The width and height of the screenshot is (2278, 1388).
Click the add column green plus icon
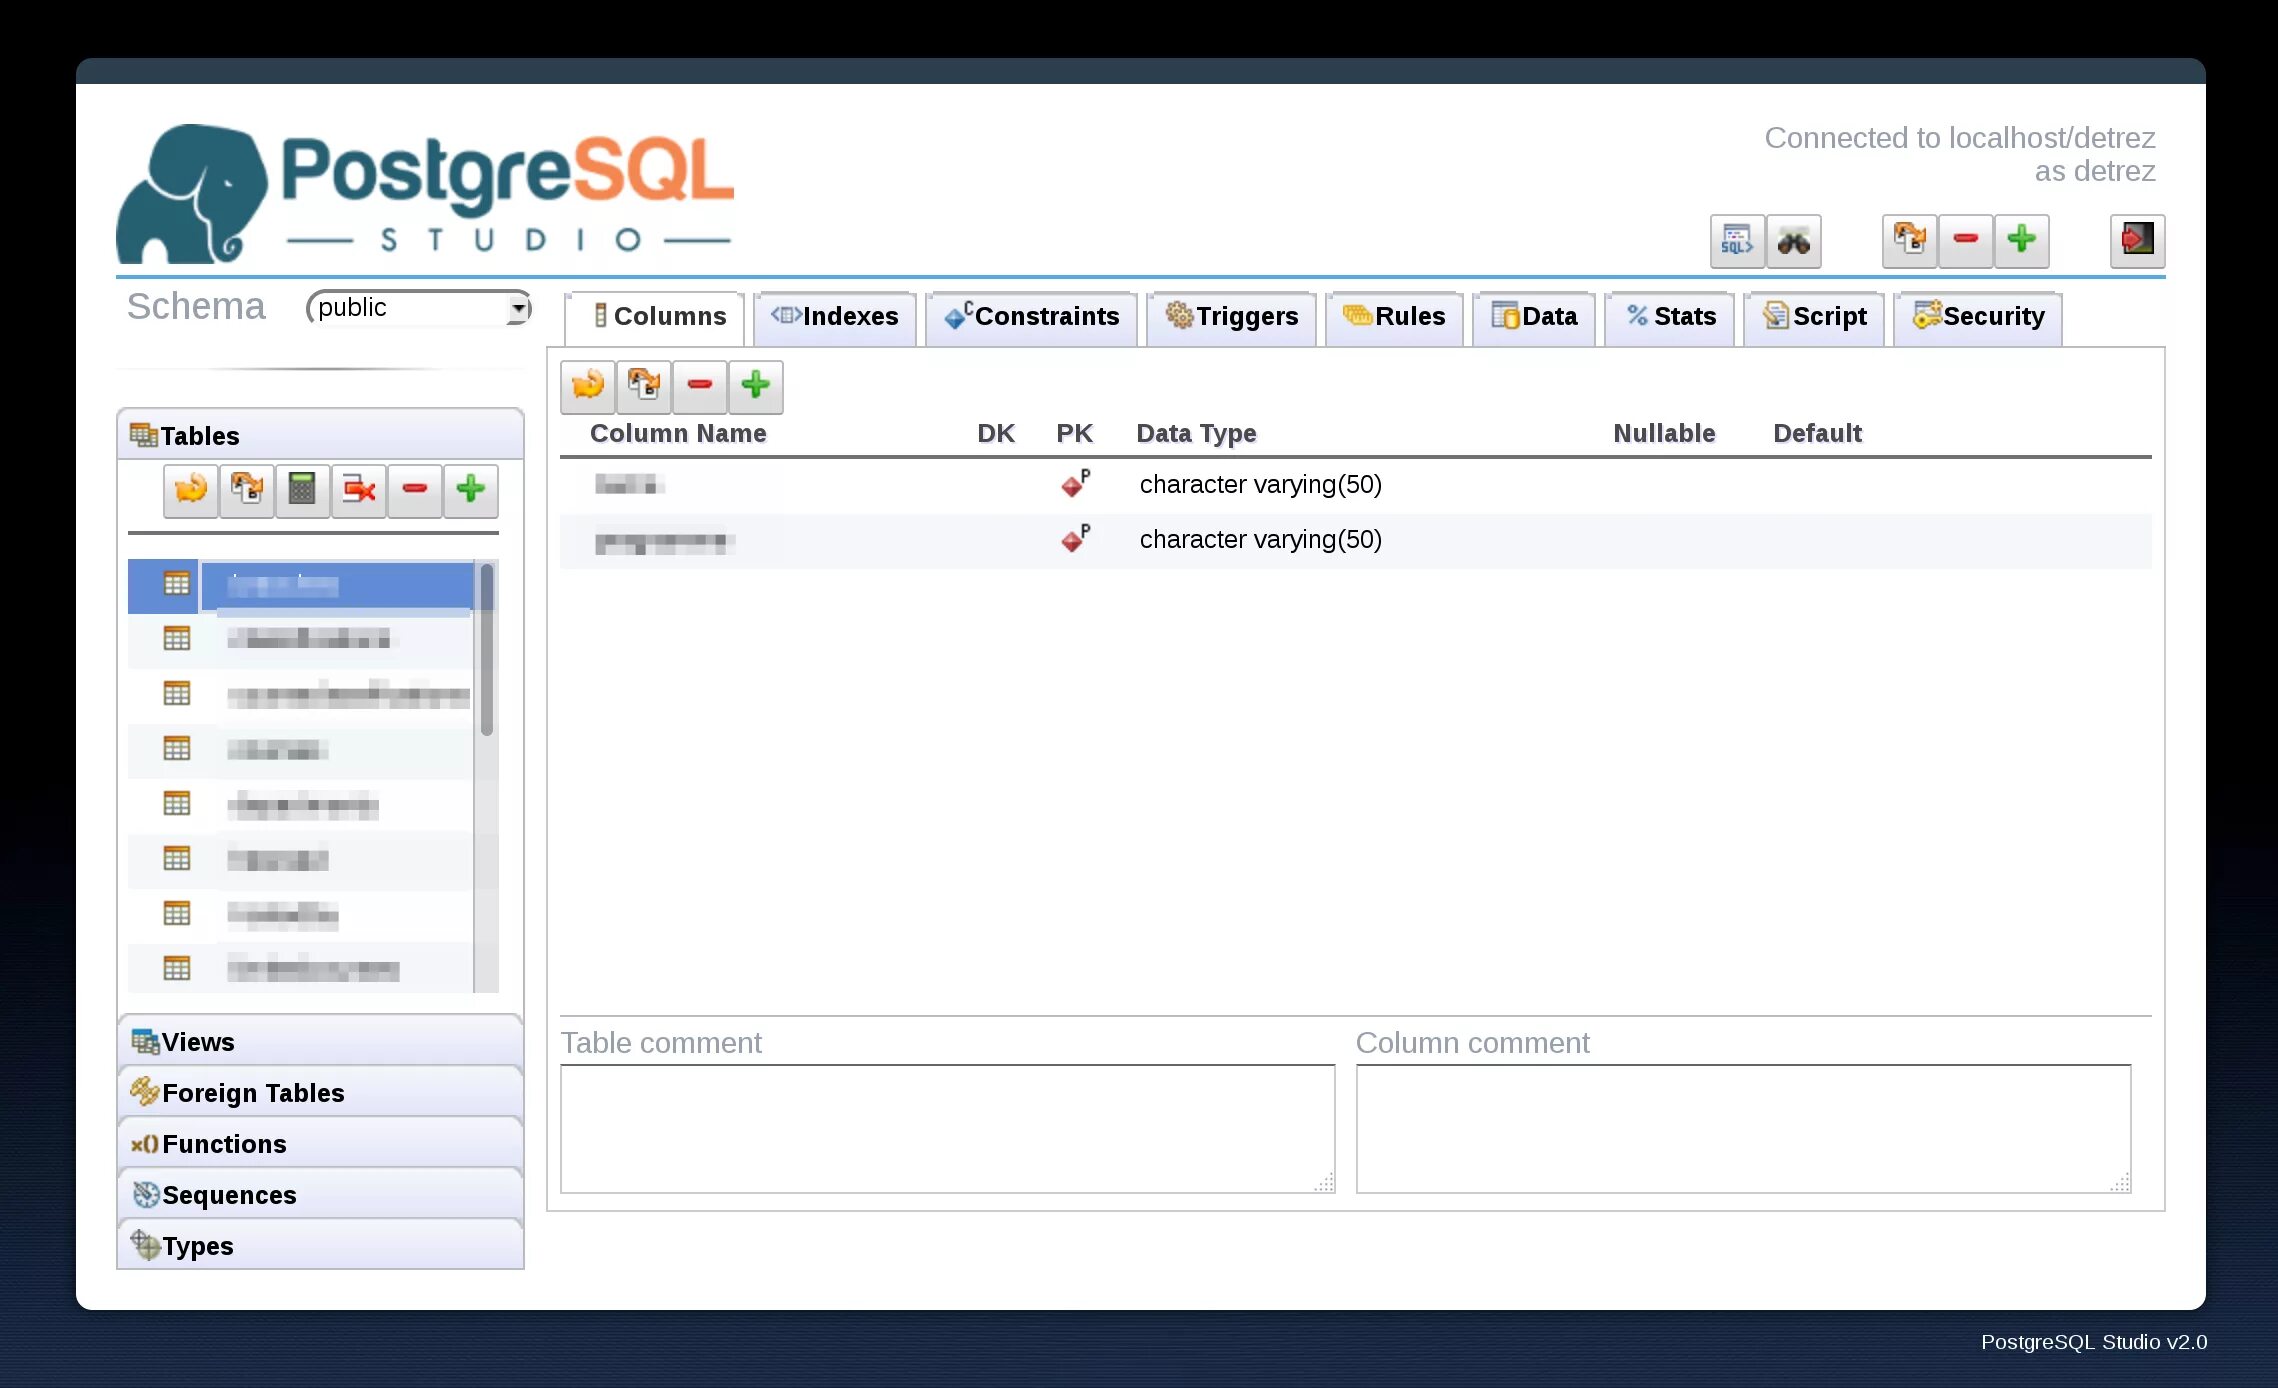point(753,386)
